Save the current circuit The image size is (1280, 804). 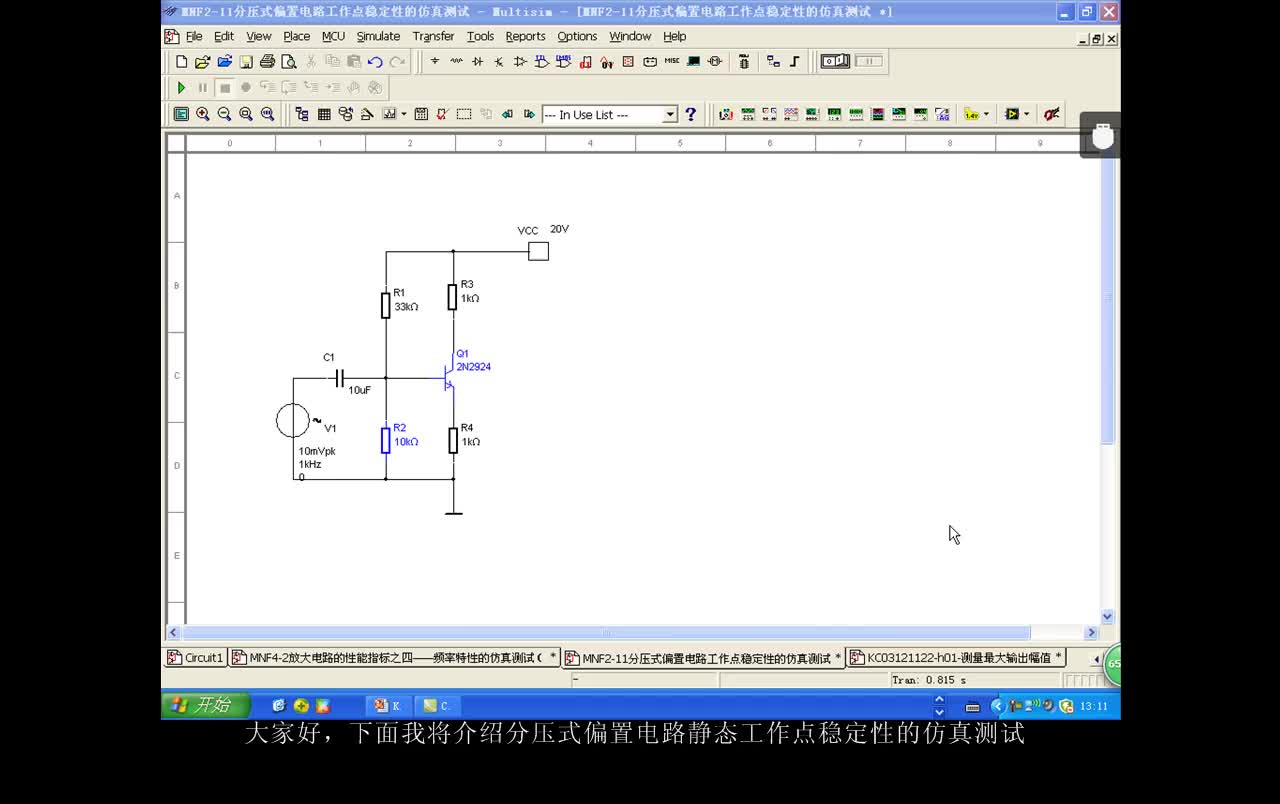click(246, 62)
